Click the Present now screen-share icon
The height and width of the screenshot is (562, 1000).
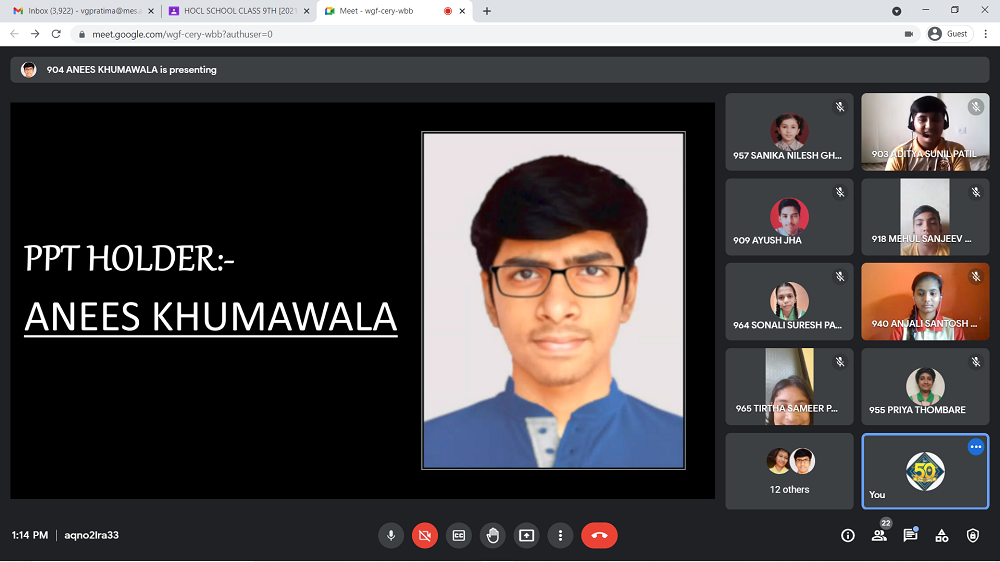527,535
